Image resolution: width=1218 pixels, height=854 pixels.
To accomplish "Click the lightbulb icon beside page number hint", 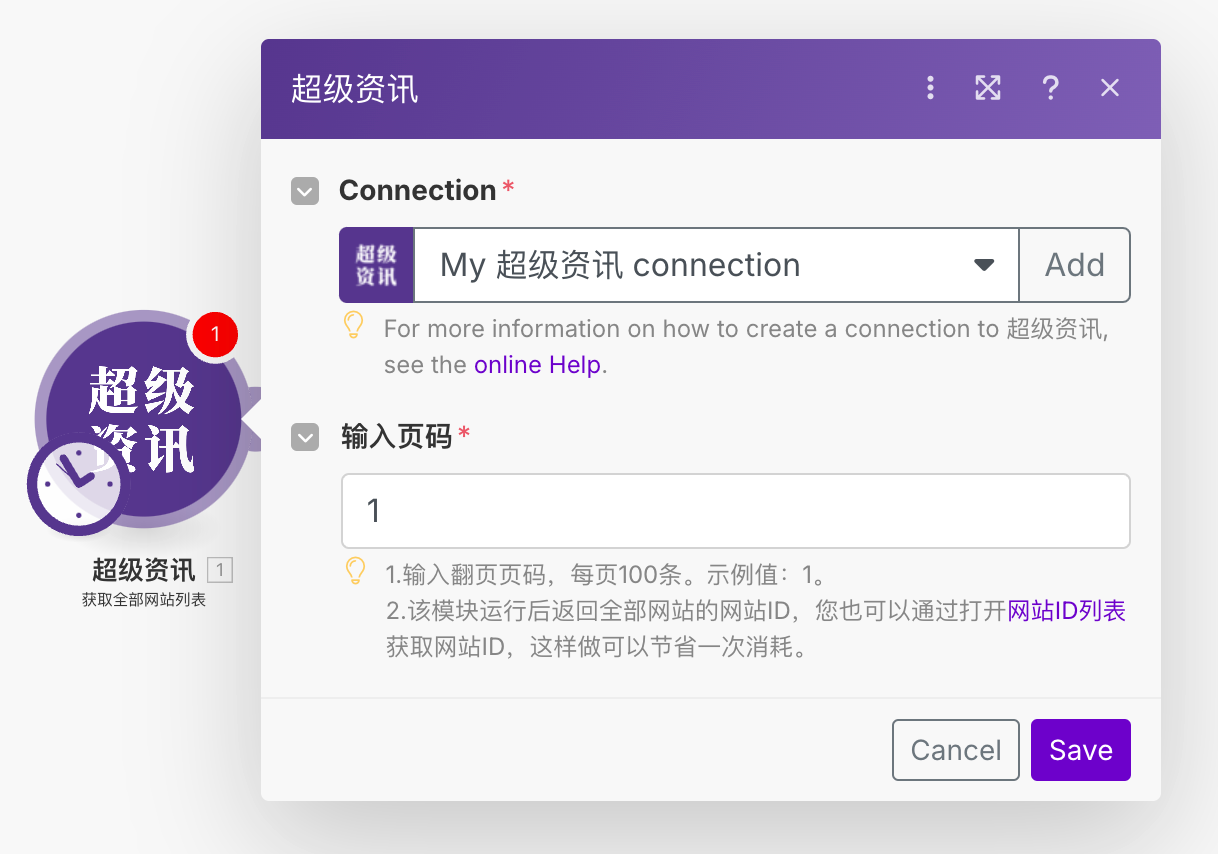I will (x=355, y=571).
